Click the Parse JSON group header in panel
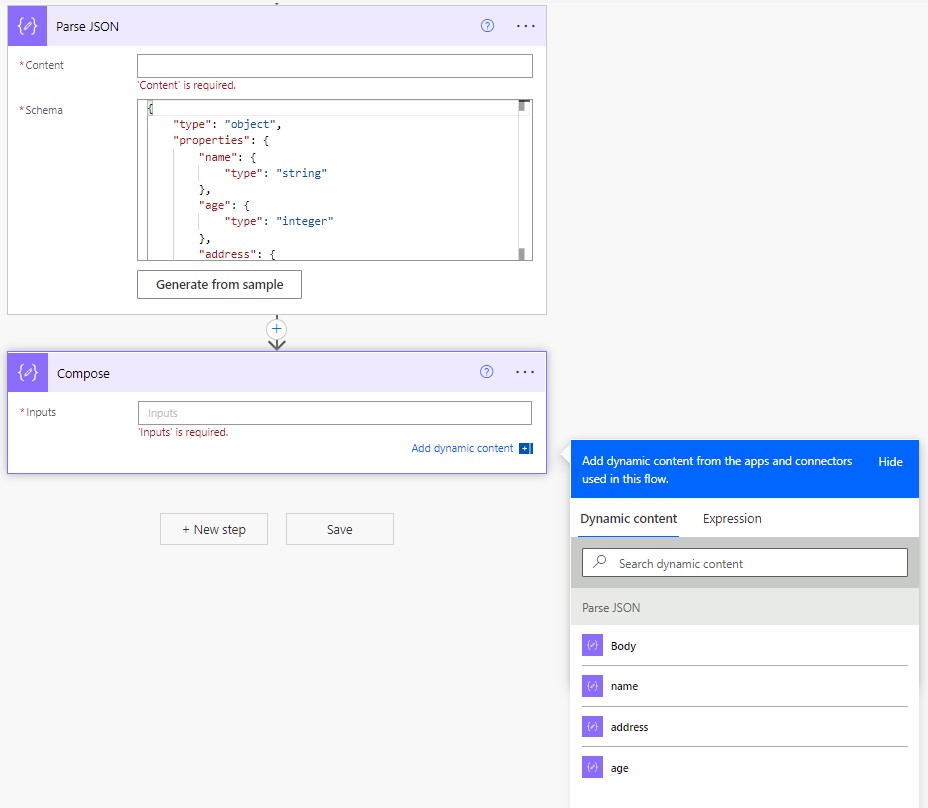928x808 pixels. coord(745,607)
